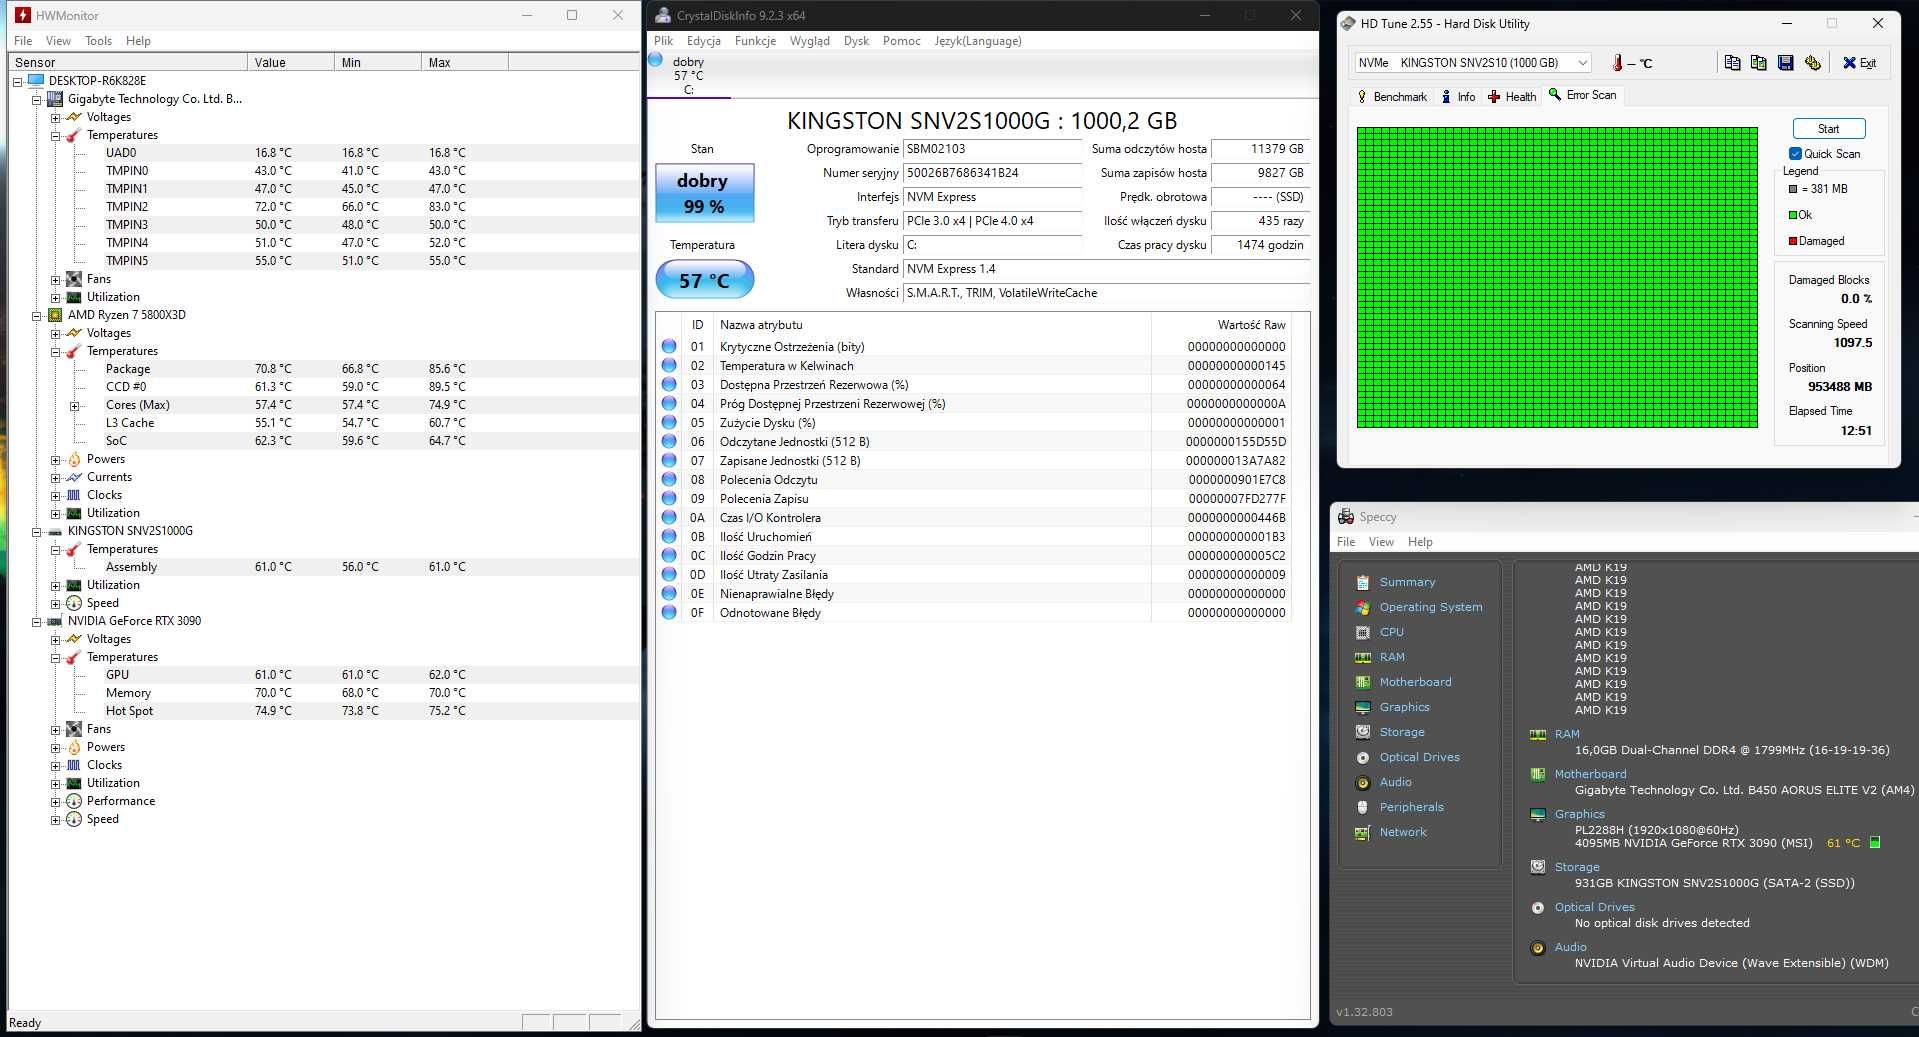1919x1037 pixels.
Task: Open the Dysk menu in CrystalDiskInfo
Action: click(856, 41)
